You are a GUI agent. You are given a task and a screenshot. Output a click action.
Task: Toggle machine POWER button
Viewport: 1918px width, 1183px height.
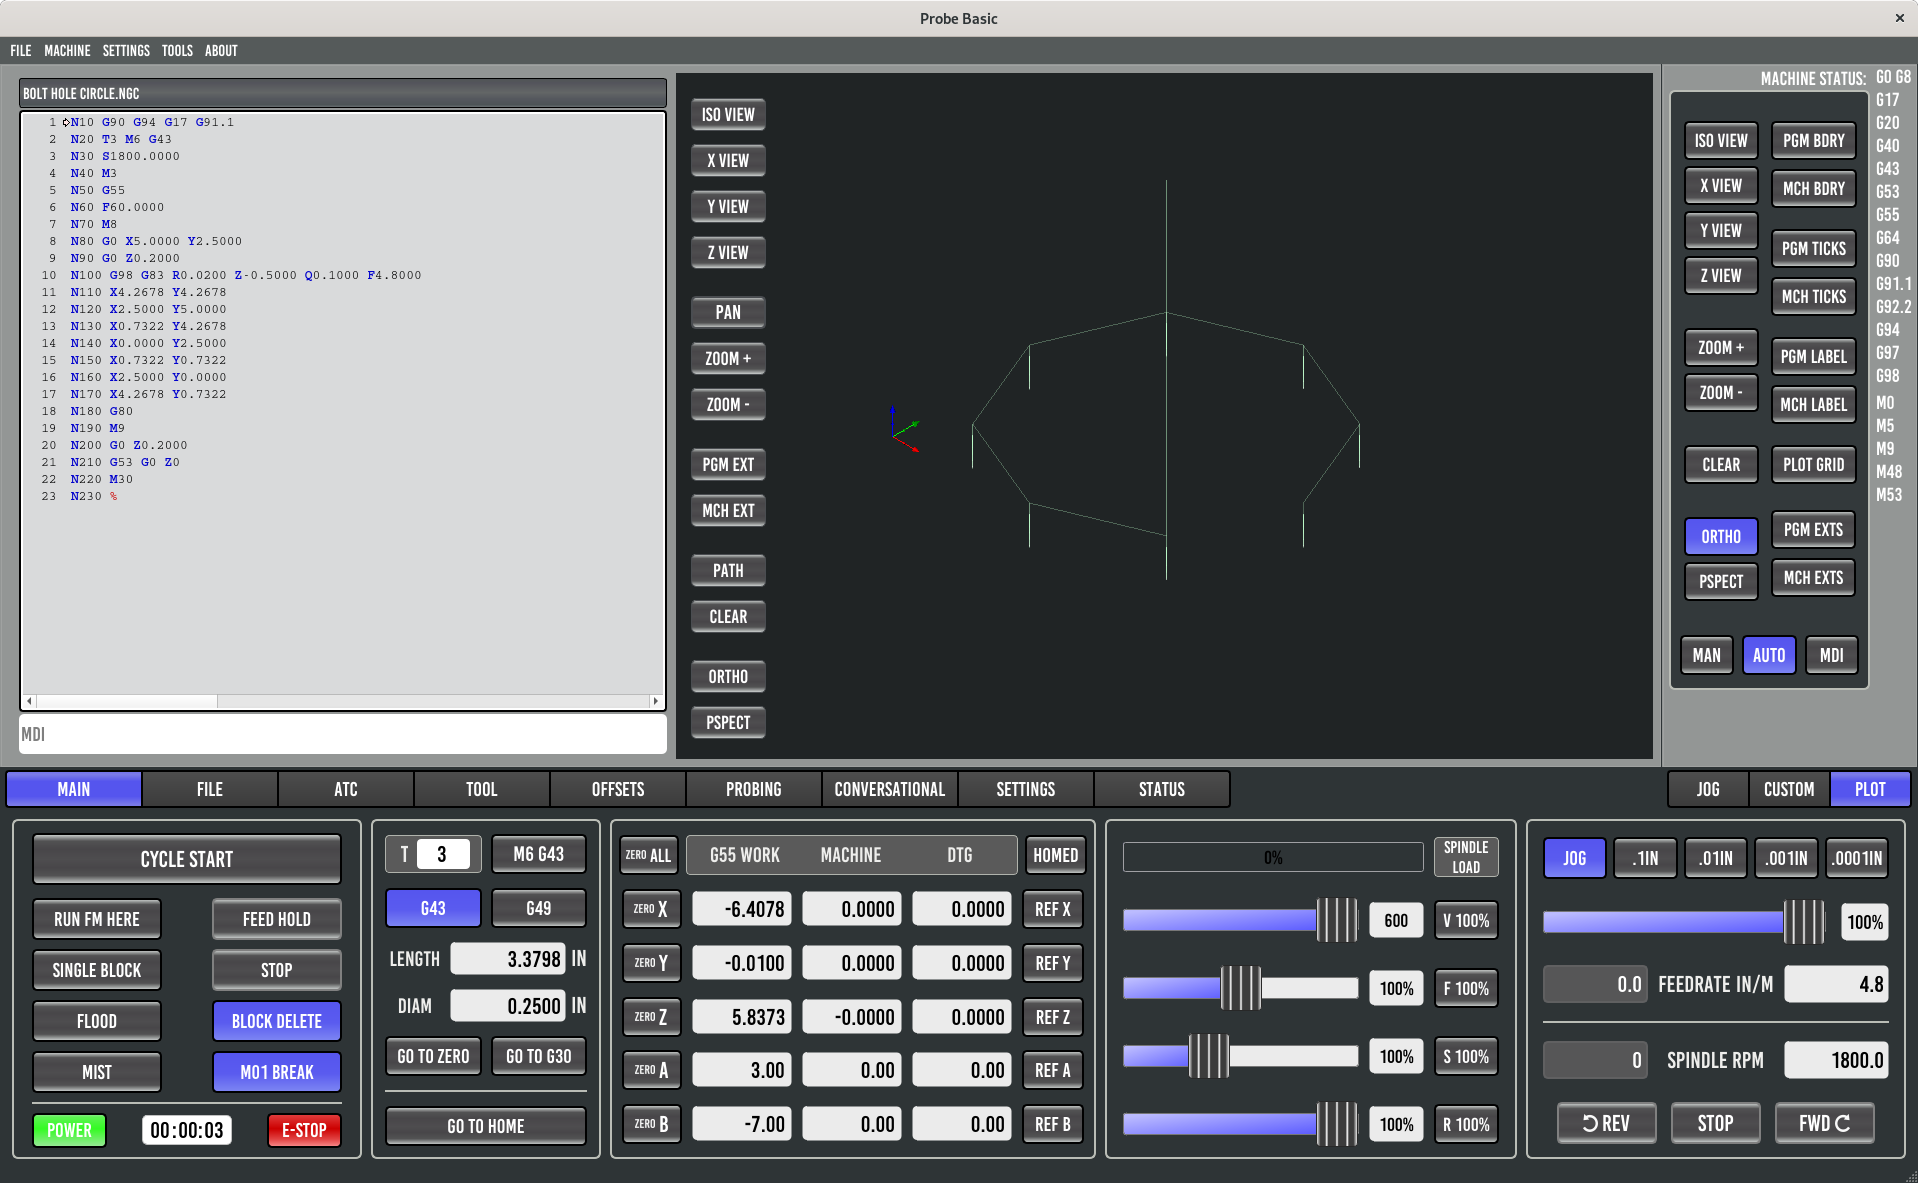point(70,1130)
